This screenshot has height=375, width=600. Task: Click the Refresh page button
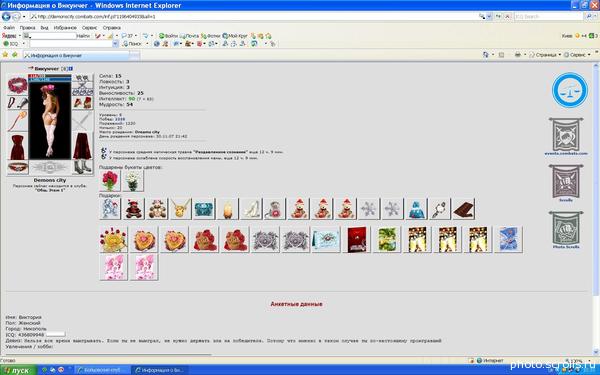pos(499,16)
